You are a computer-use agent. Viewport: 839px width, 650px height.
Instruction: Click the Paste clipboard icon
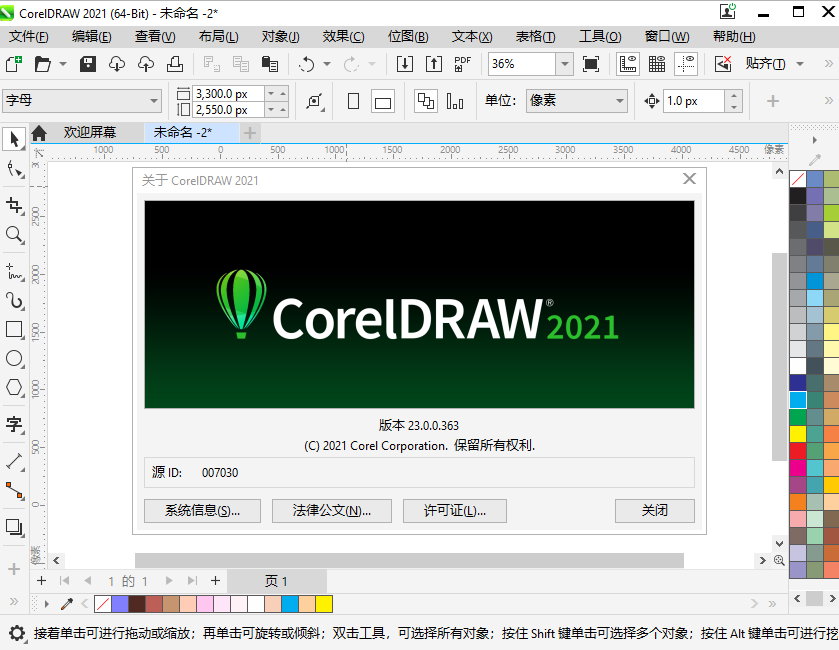coord(270,64)
